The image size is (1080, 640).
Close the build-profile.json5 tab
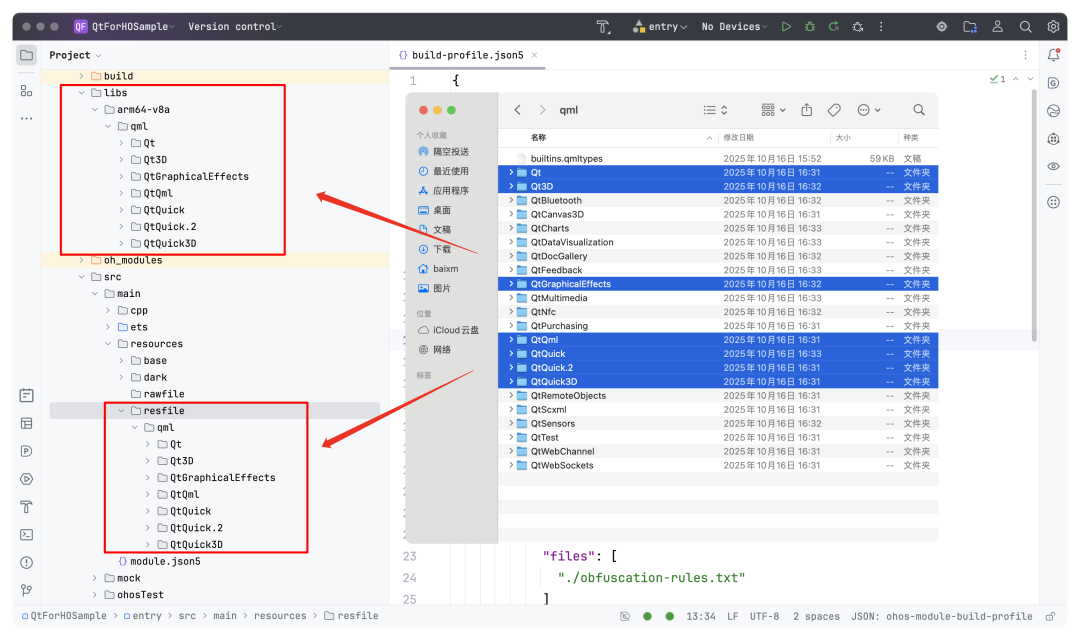pyautogui.click(x=534, y=55)
